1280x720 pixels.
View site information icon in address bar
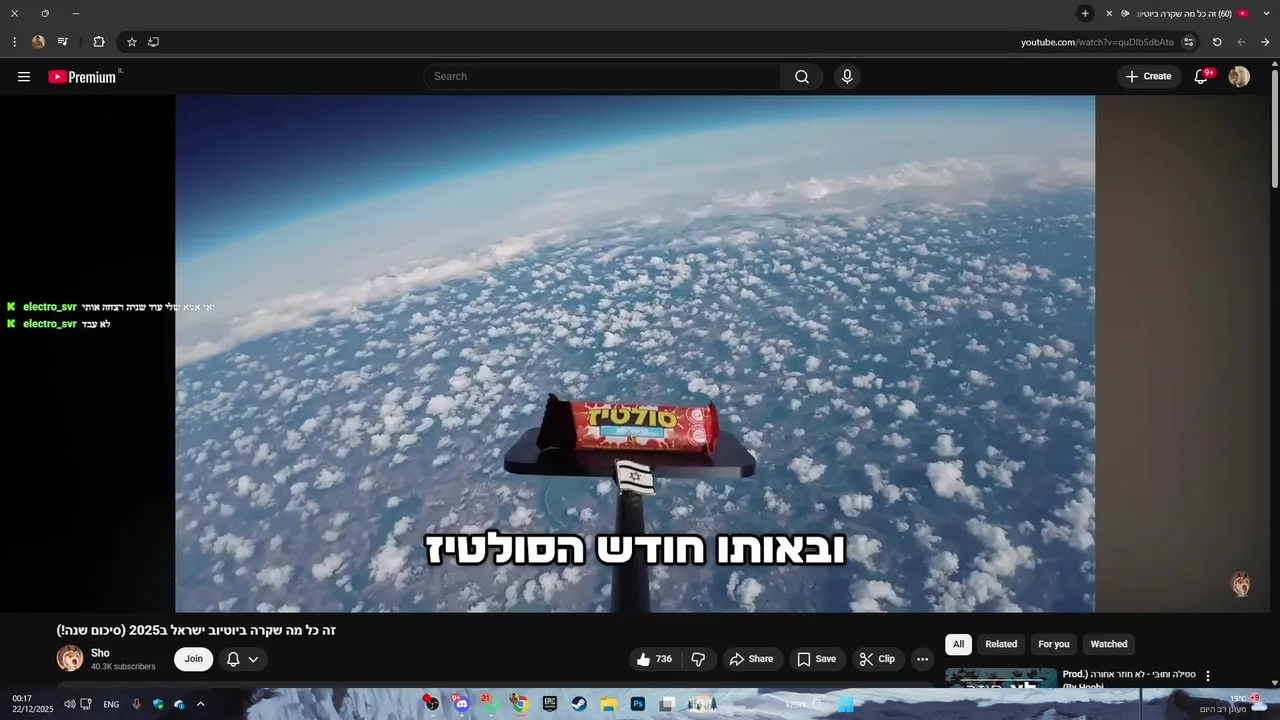click(1188, 42)
